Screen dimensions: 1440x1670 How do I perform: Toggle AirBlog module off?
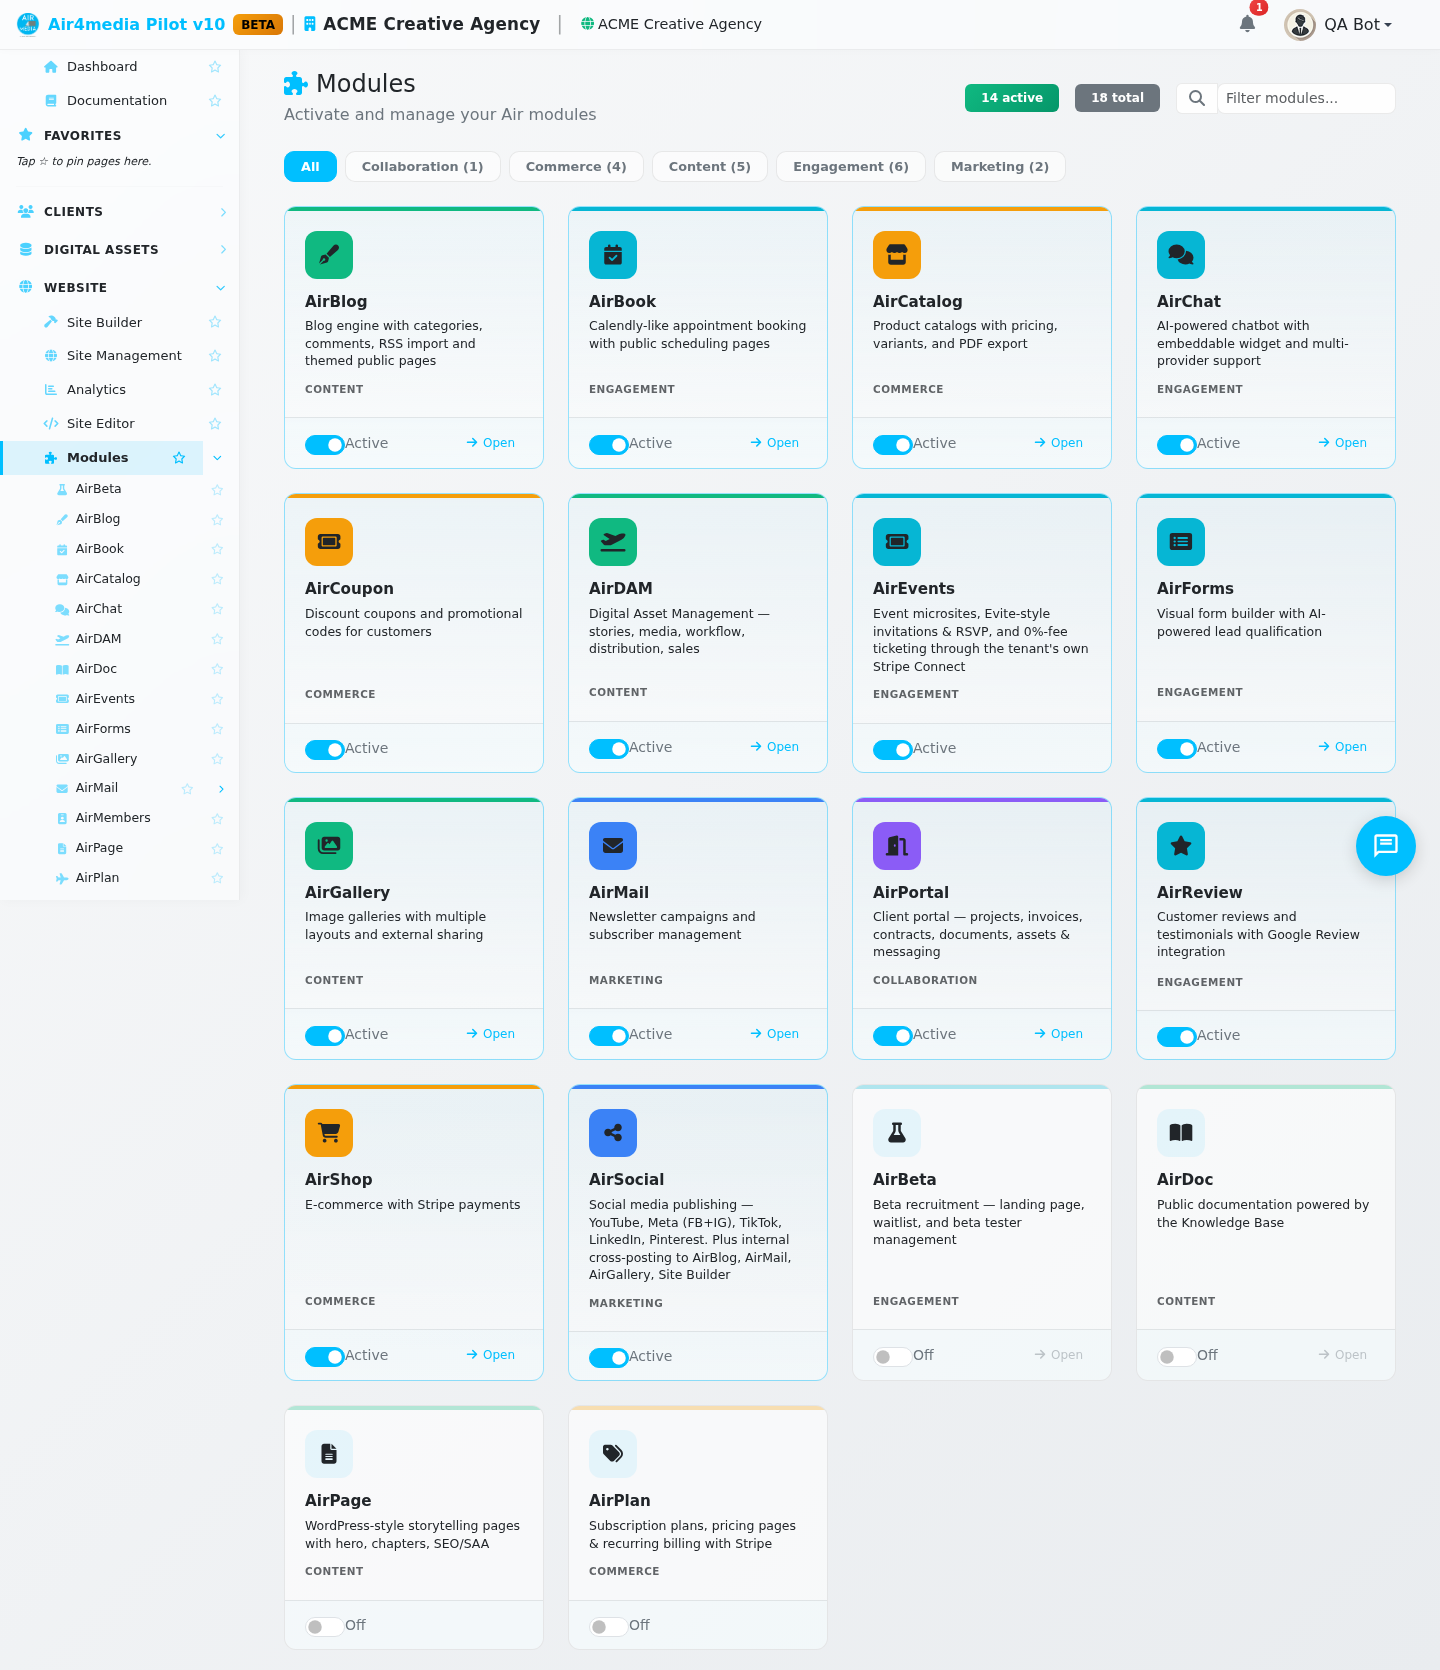tap(325, 444)
